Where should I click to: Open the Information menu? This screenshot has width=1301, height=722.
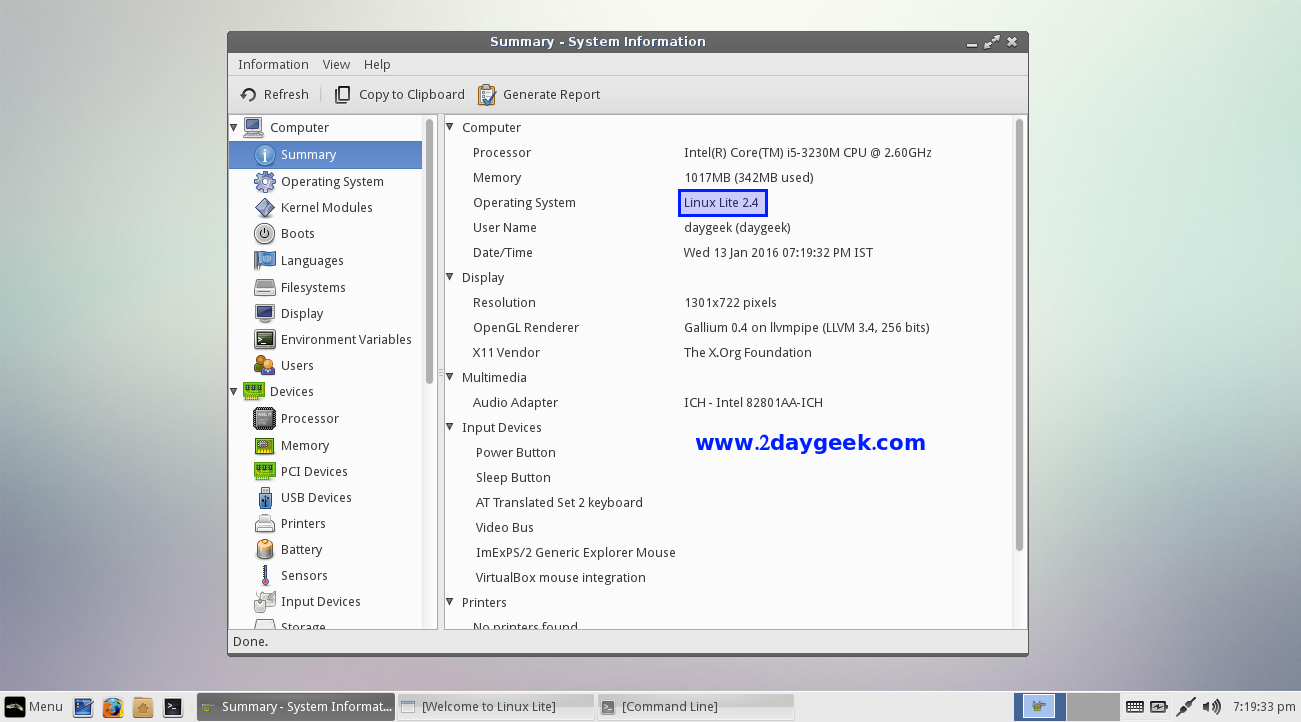pos(273,65)
